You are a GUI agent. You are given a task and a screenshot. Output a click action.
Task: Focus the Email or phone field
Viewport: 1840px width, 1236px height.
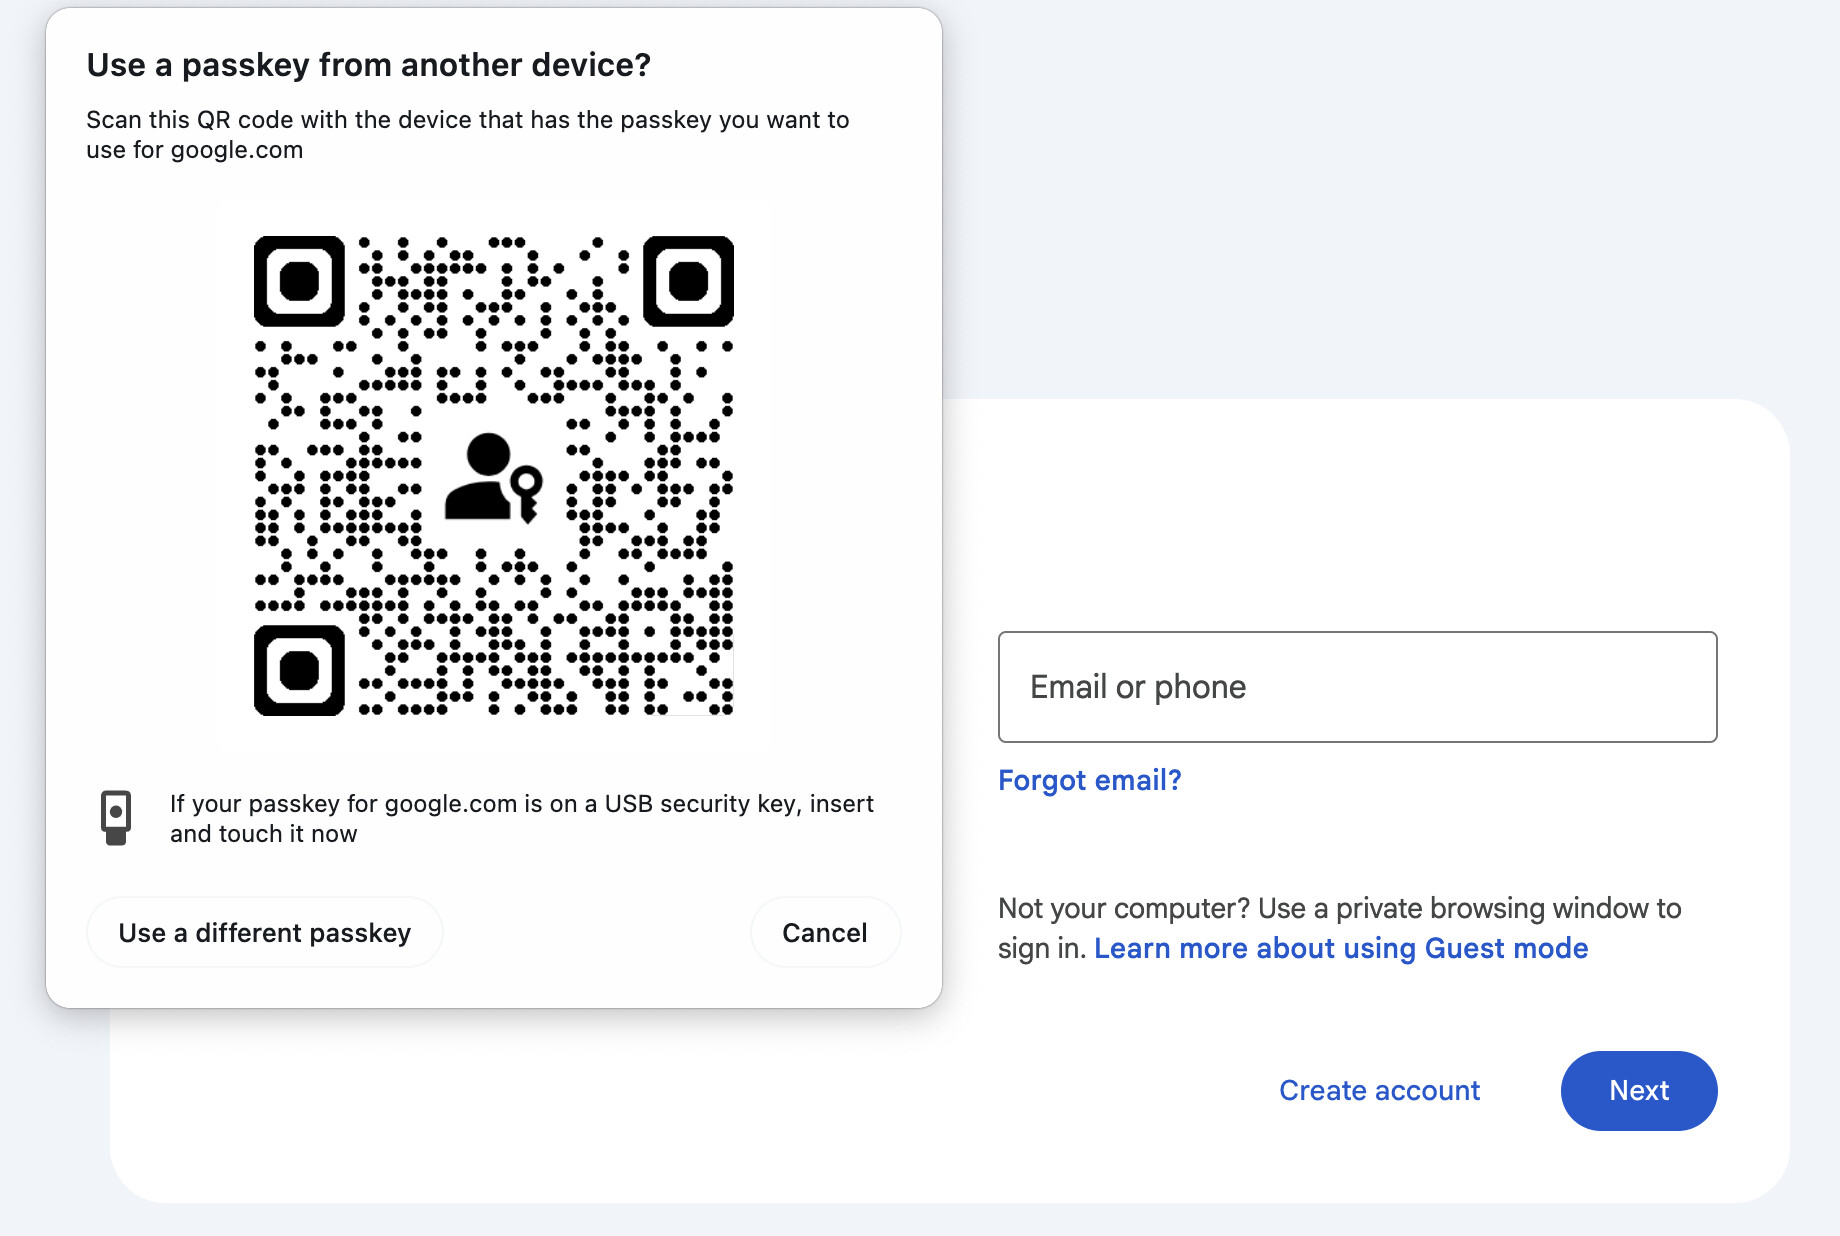1358,687
